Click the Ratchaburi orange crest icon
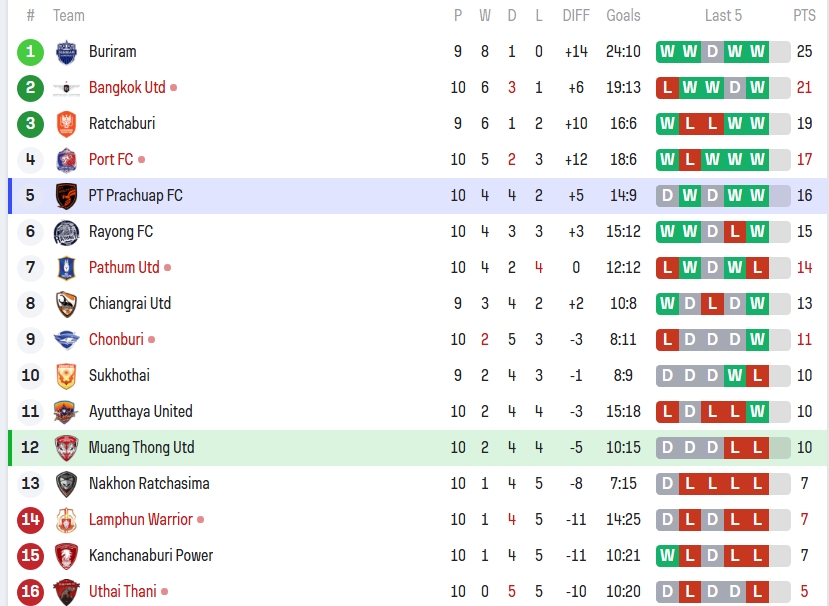Screen dimensions: 829x606 click(x=66, y=124)
